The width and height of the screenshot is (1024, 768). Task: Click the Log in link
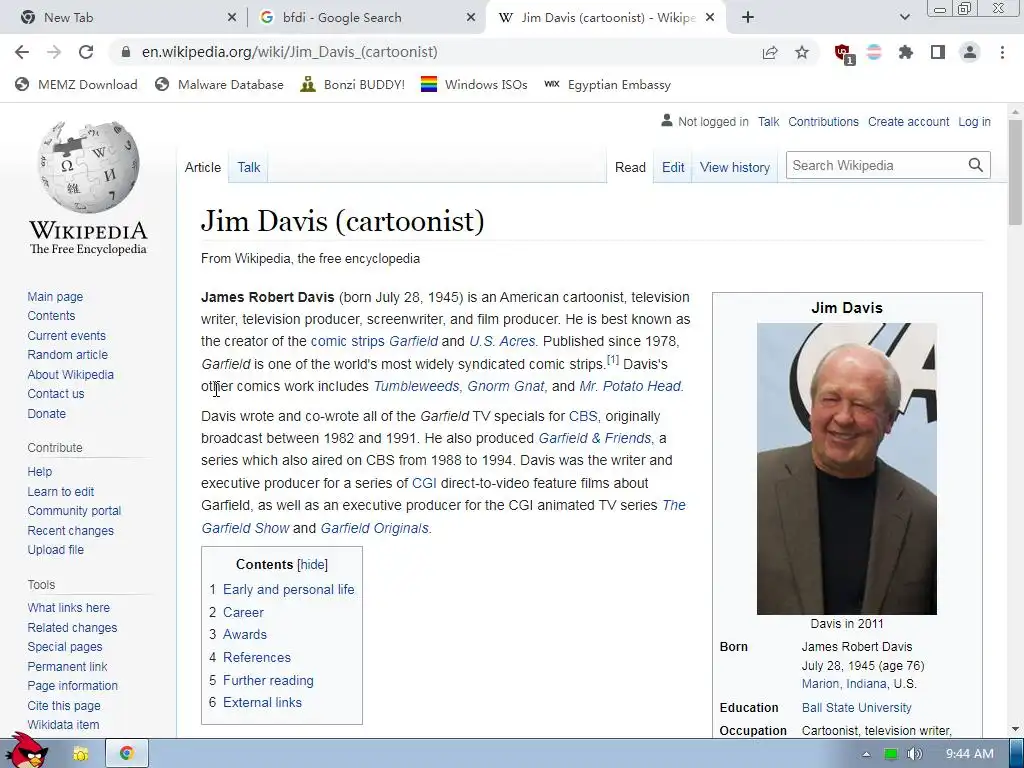(974, 121)
